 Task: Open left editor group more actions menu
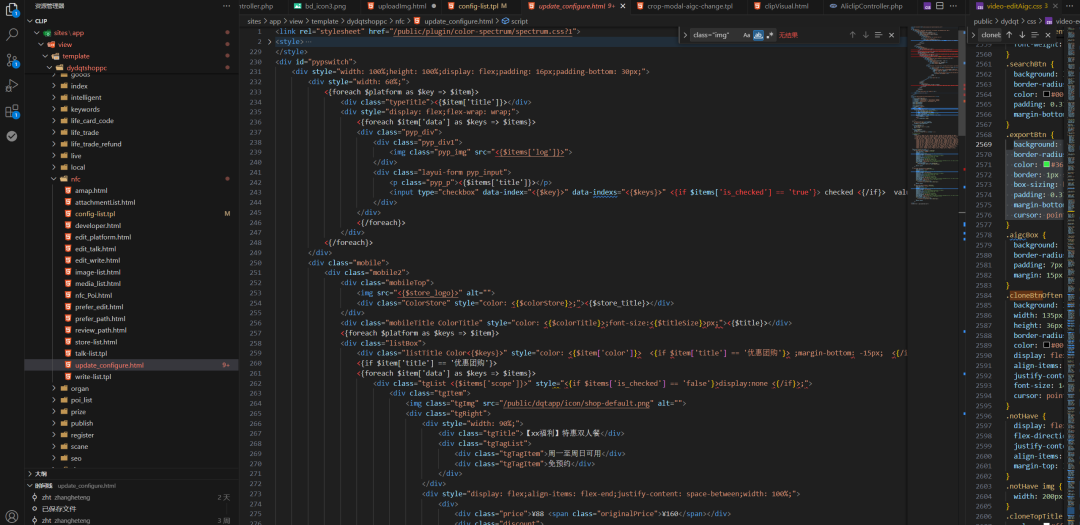954,6
